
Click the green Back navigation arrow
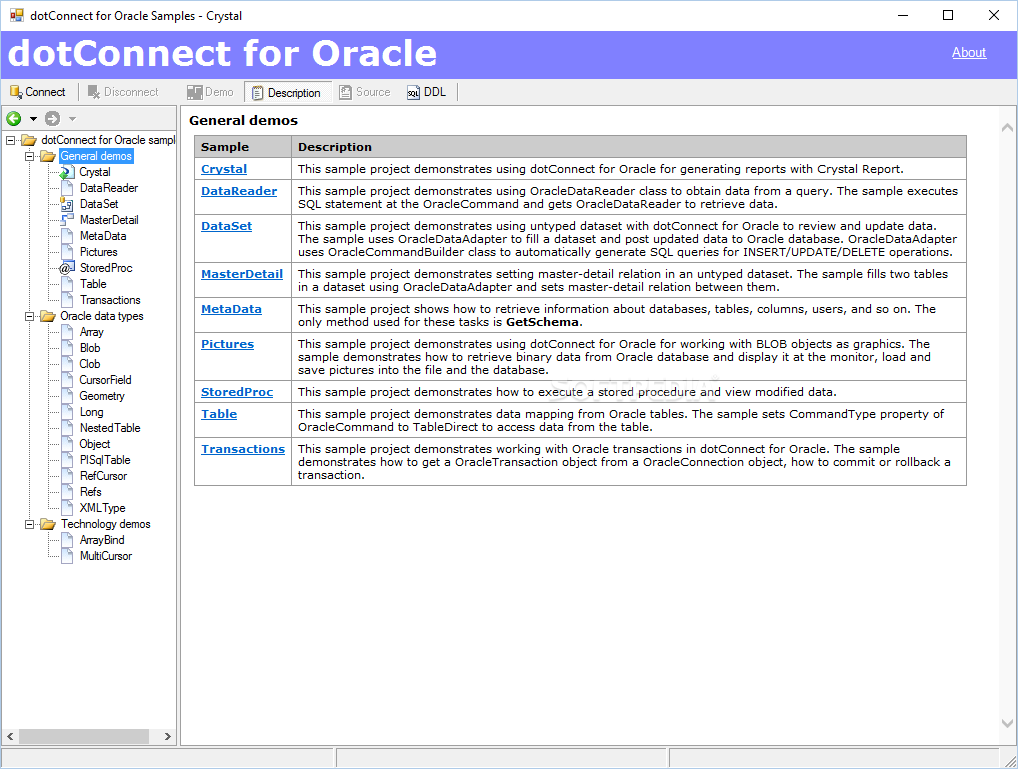point(14,118)
